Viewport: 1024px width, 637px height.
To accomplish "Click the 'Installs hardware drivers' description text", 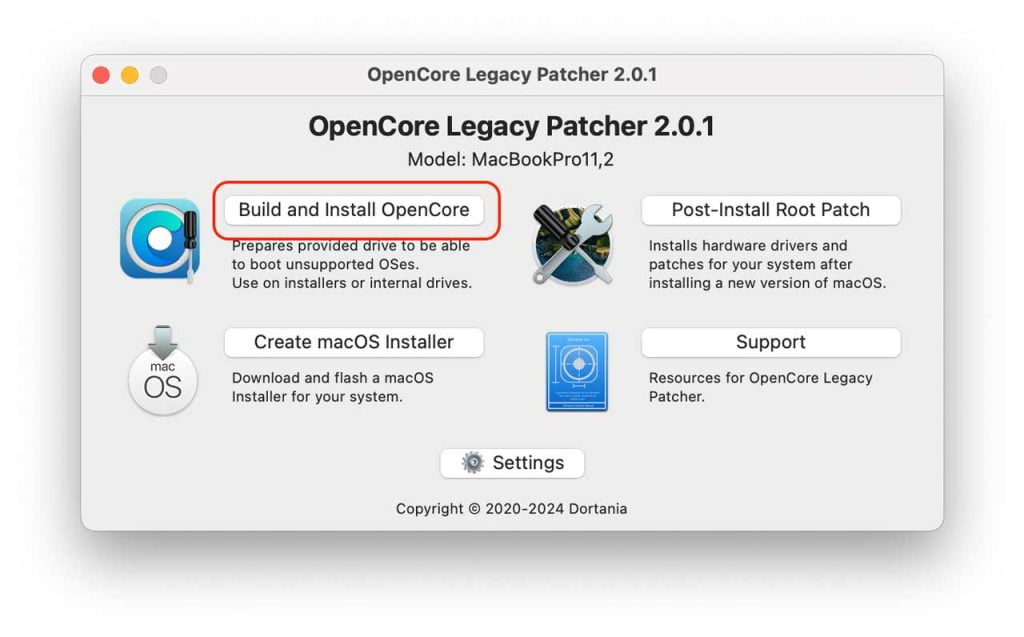I will pos(767,265).
